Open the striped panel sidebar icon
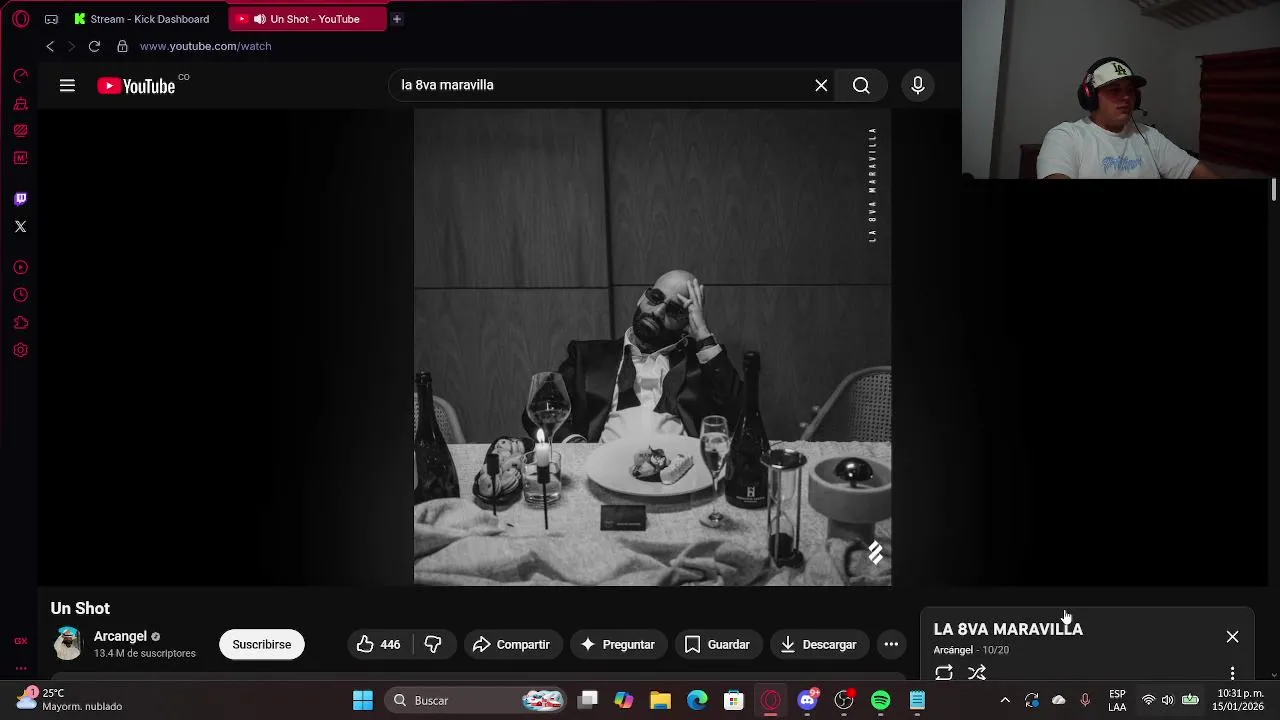 [20, 131]
